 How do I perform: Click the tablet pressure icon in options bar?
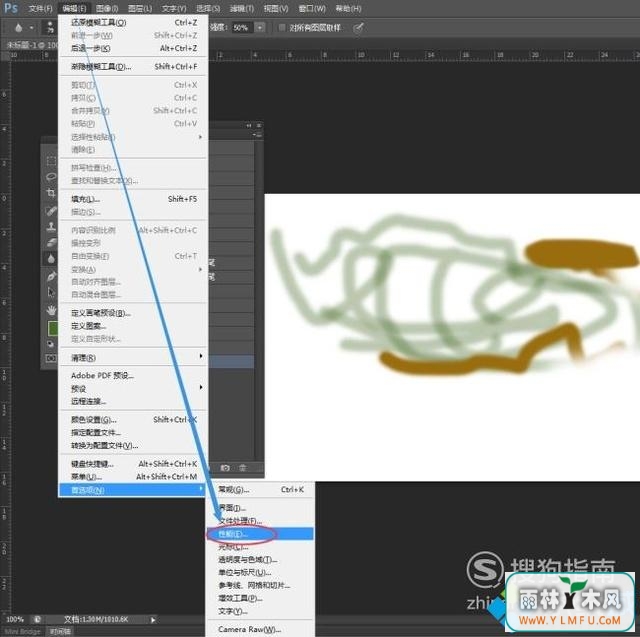pyautogui.click(x=358, y=28)
